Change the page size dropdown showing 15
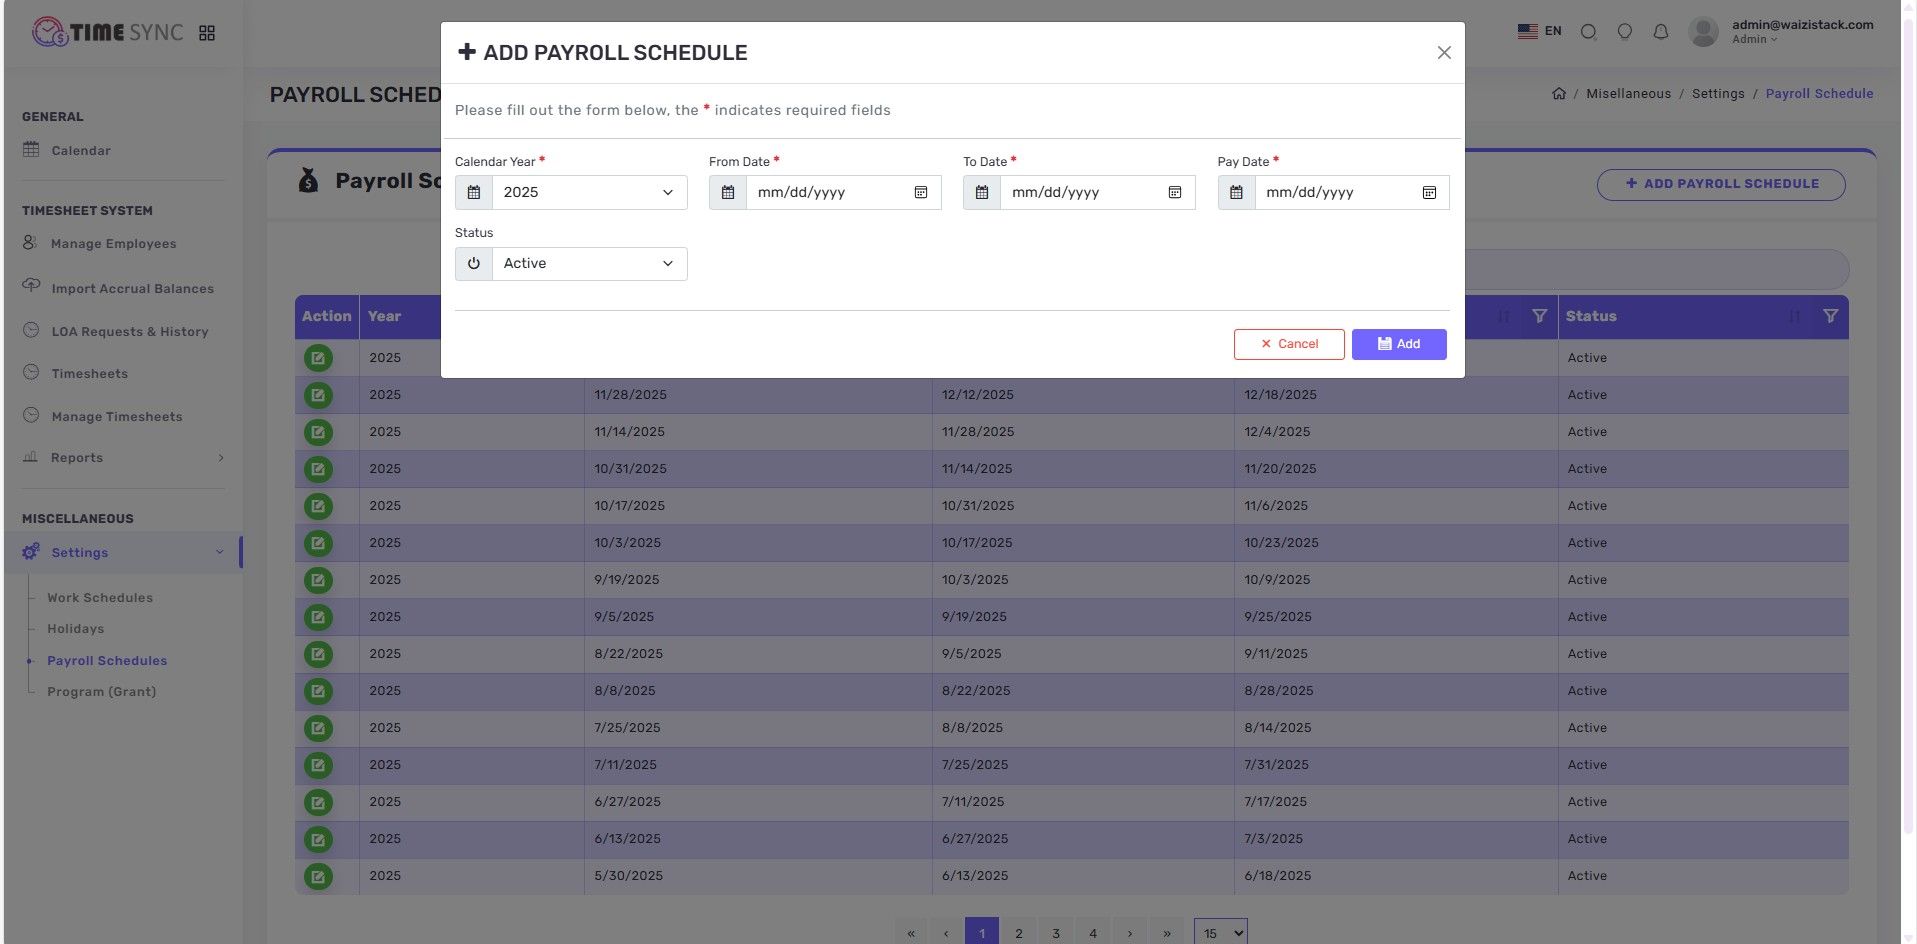1917x944 pixels. (x=1220, y=933)
